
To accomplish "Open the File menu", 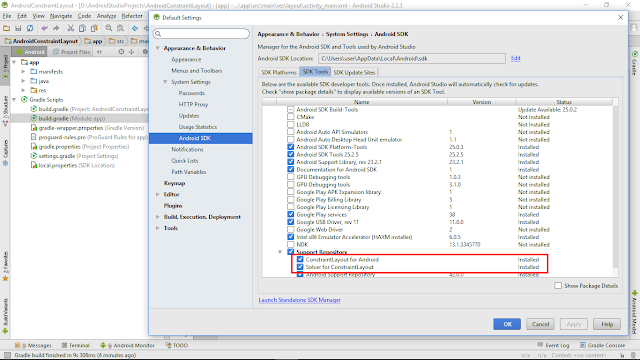I will [x=7, y=16].
